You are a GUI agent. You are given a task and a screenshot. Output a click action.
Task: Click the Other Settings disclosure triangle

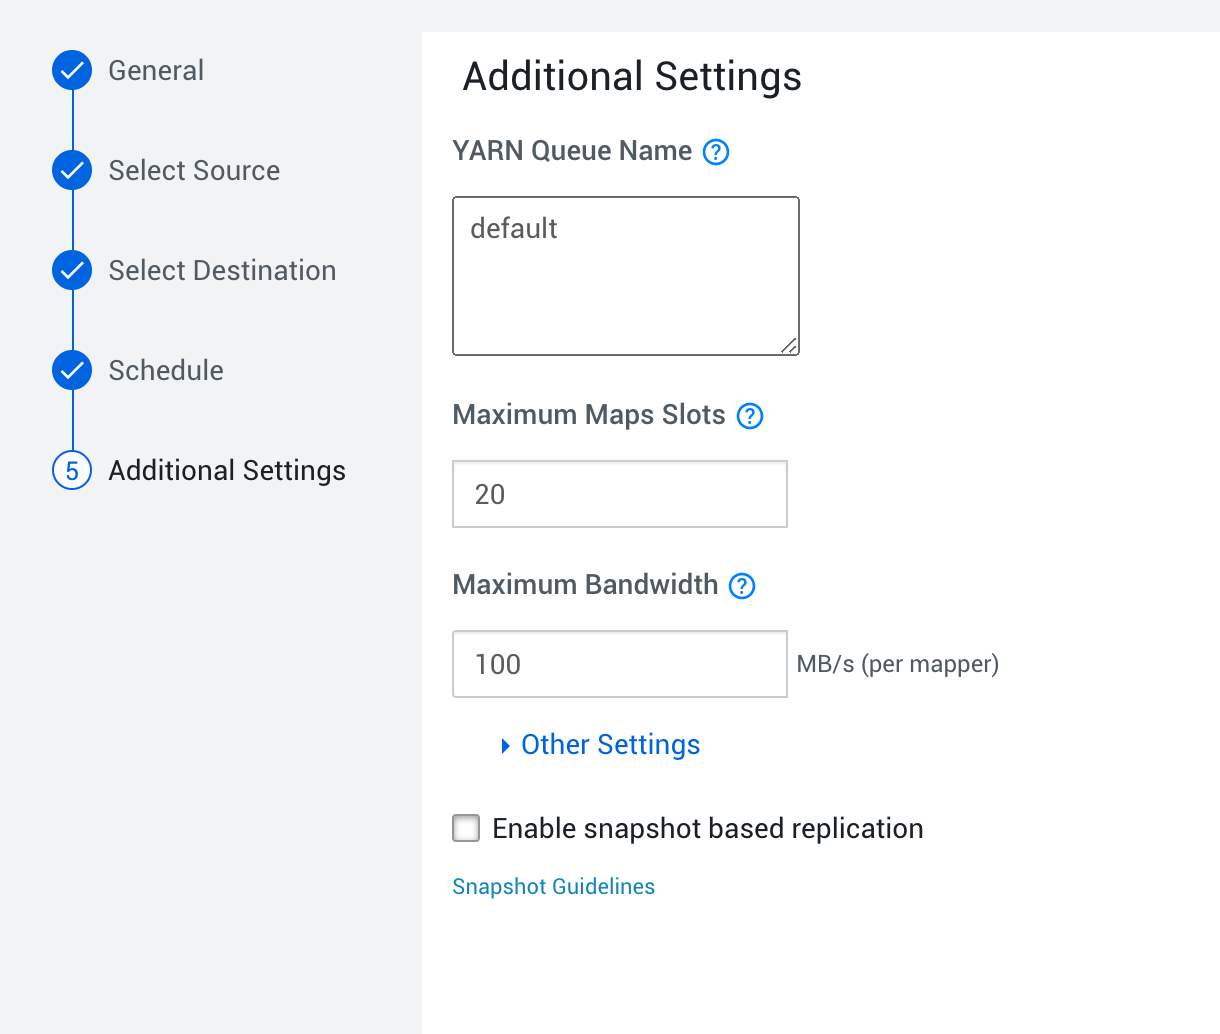coord(505,746)
